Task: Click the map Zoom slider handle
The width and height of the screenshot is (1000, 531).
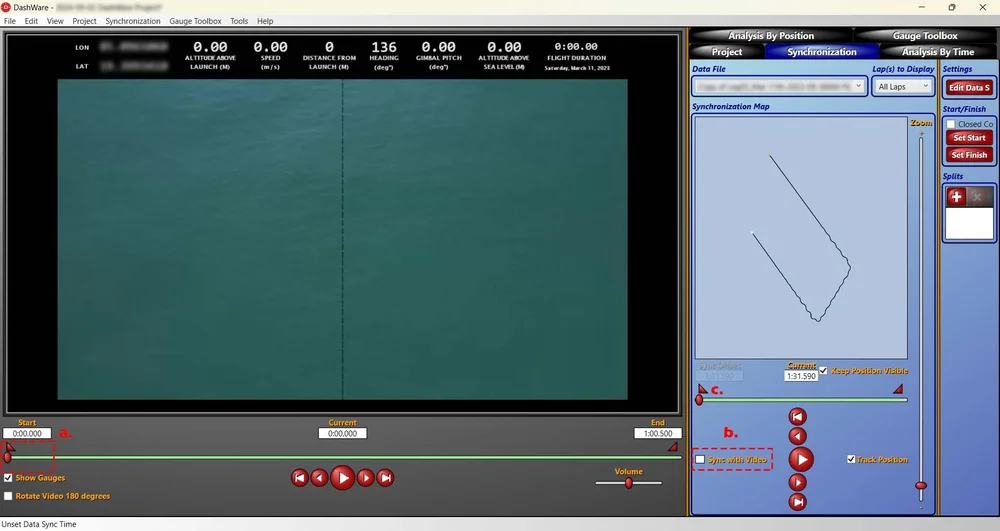Action: click(x=920, y=486)
